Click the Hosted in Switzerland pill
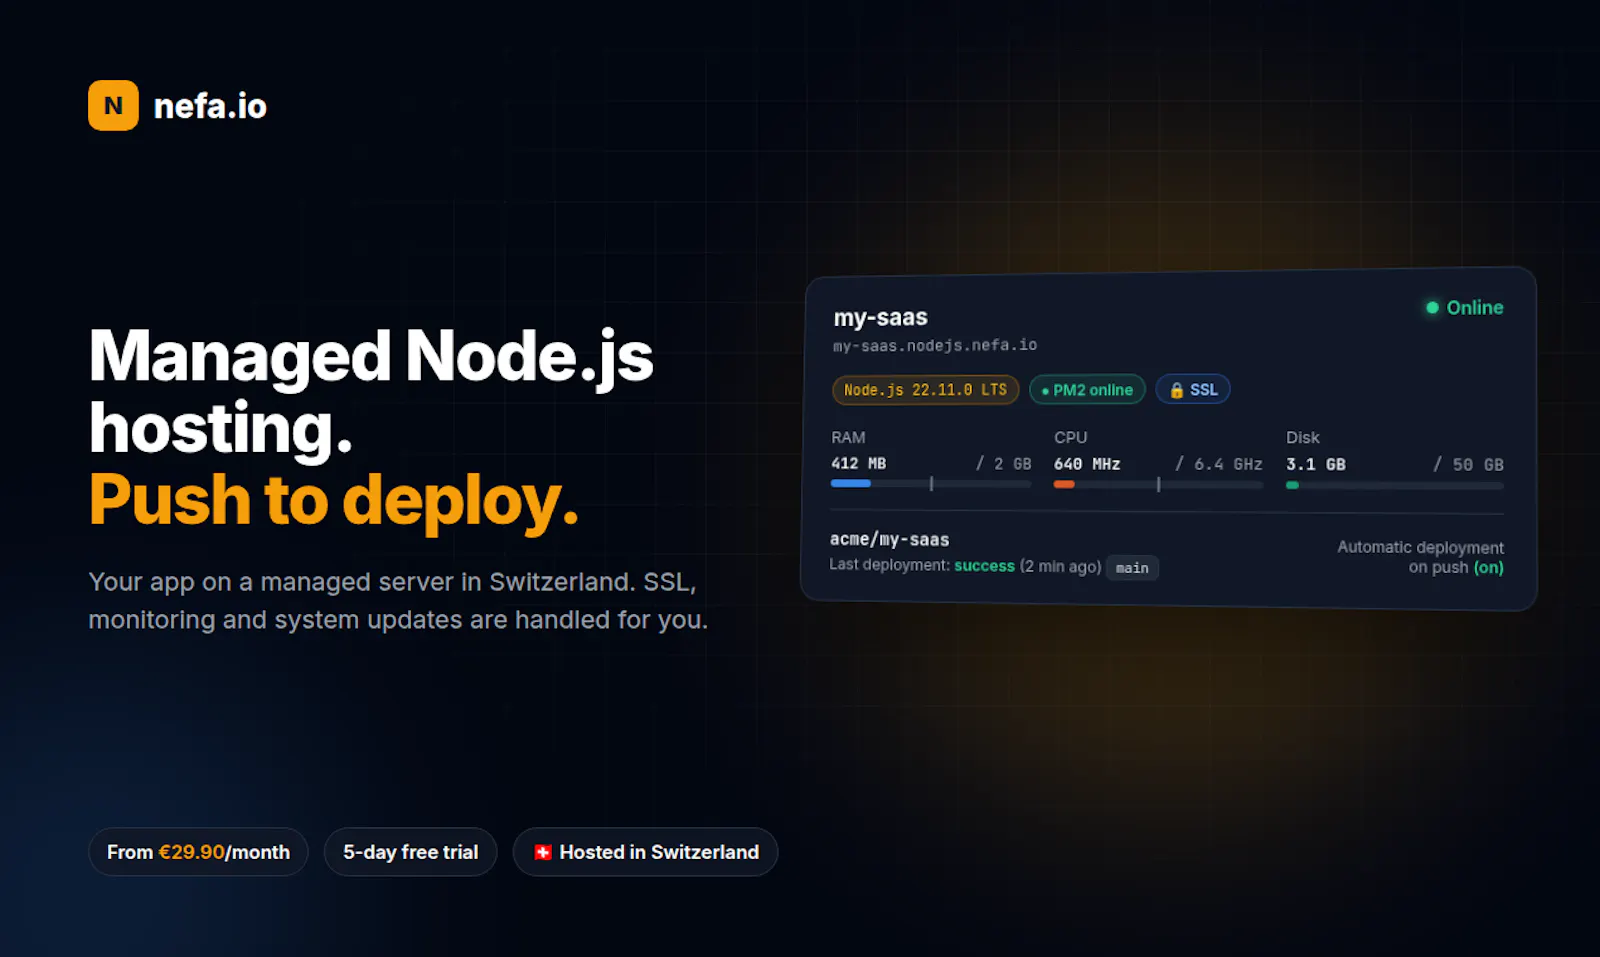Screen dimensions: 1600x957 645,852
